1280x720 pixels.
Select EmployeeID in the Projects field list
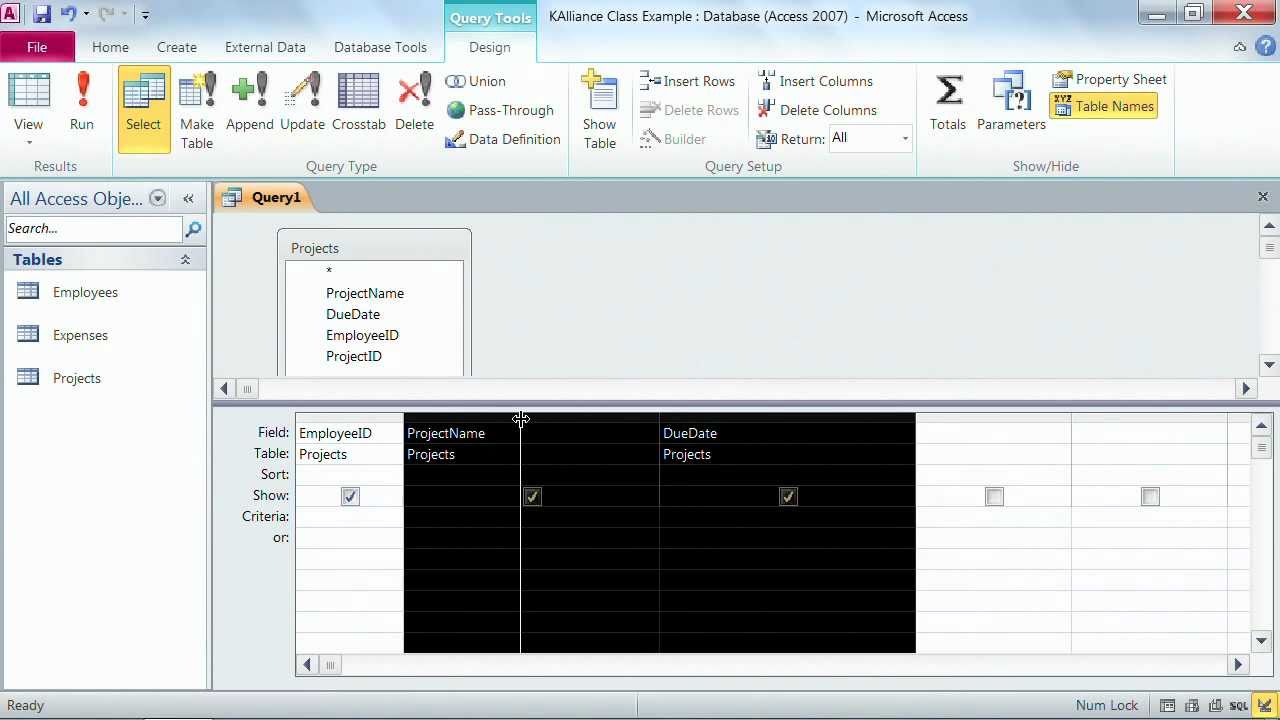coord(362,335)
